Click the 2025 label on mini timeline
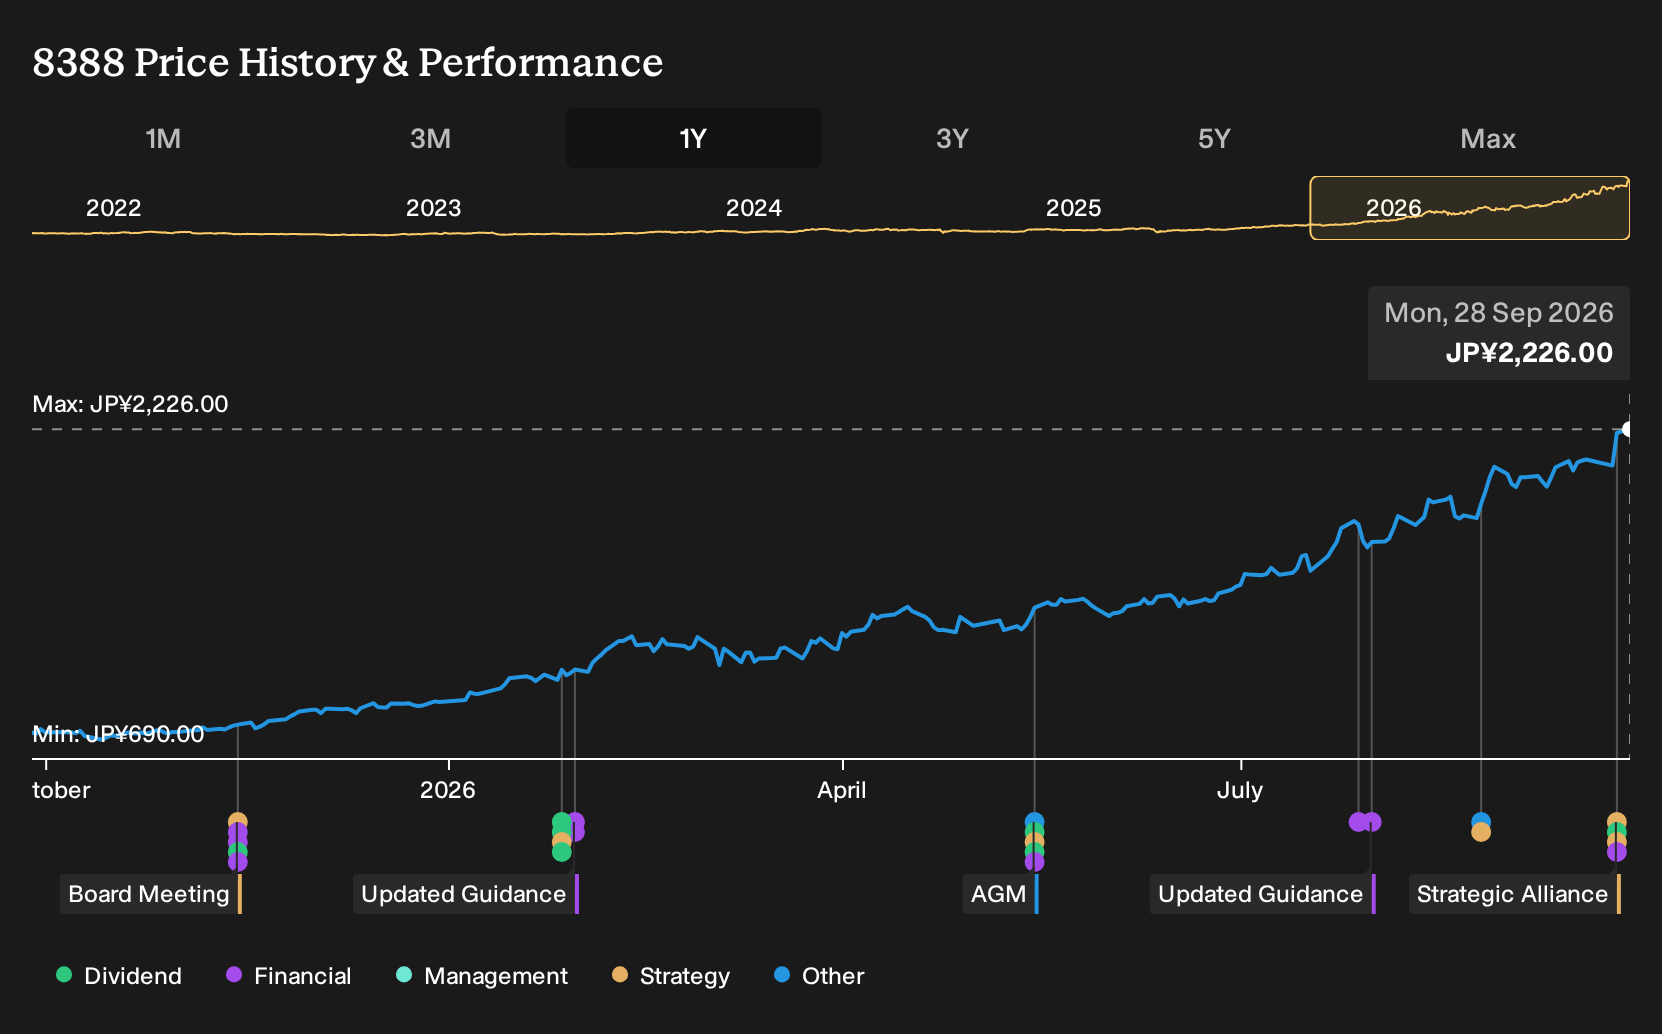Image resolution: width=1662 pixels, height=1034 pixels. pos(1073,208)
